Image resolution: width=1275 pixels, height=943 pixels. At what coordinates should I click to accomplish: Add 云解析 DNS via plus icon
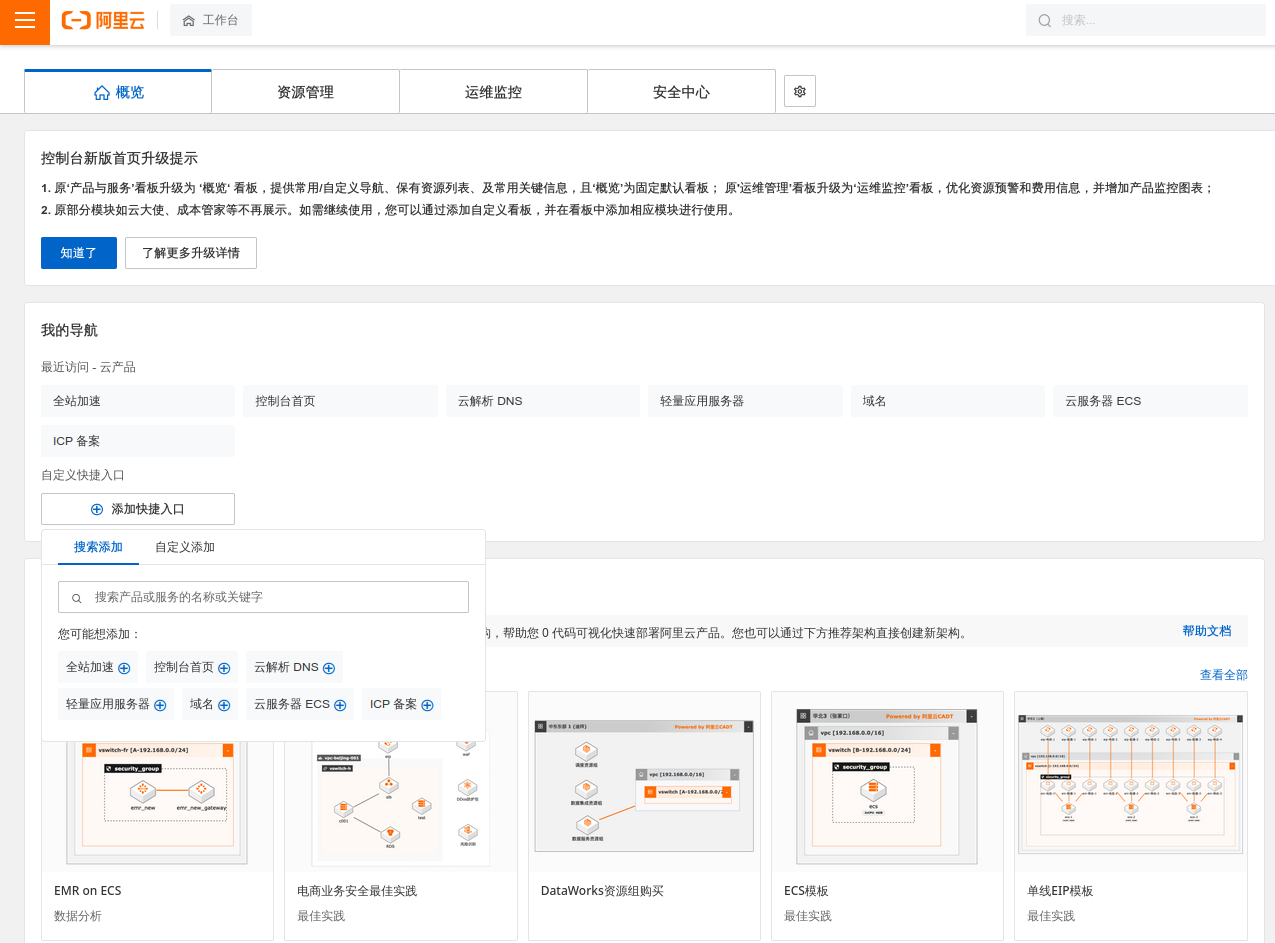point(328,668)
